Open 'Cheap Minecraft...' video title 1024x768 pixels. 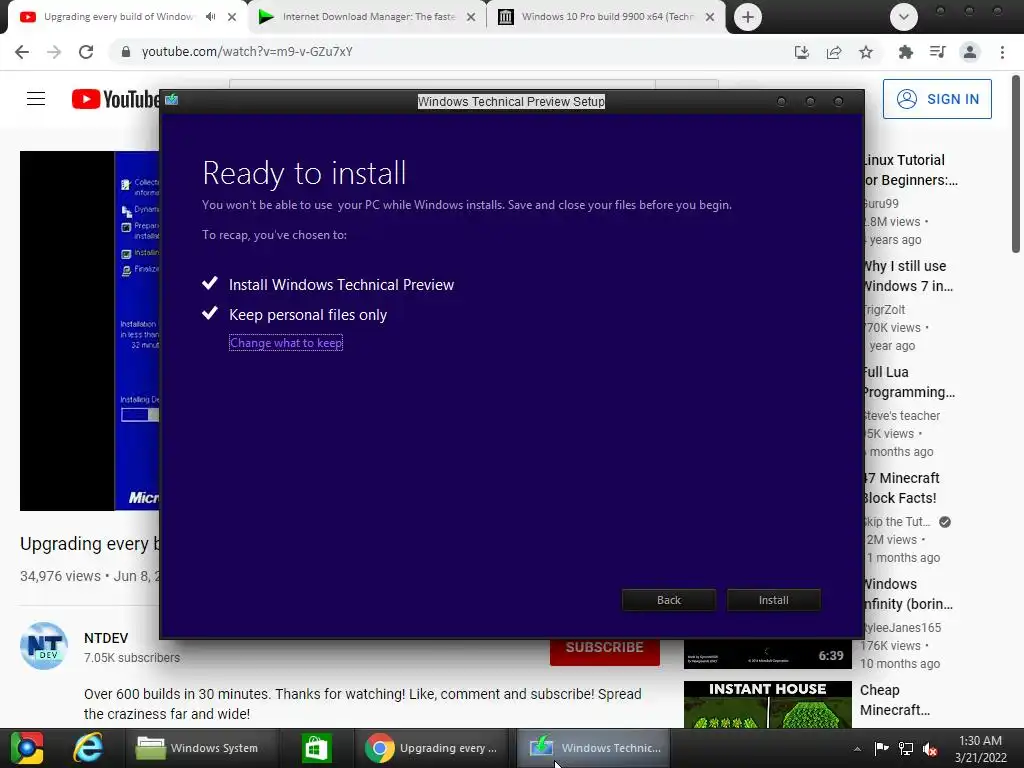pos(895,699)
